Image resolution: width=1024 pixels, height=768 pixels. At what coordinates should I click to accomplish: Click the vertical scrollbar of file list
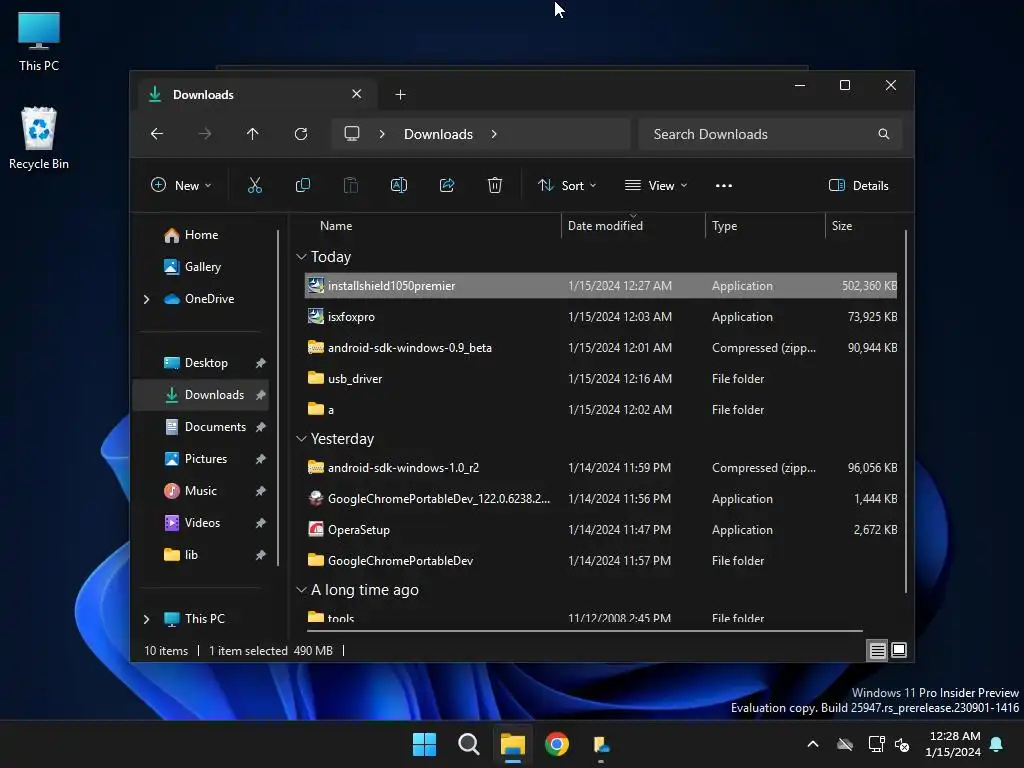tap(906, 411)
